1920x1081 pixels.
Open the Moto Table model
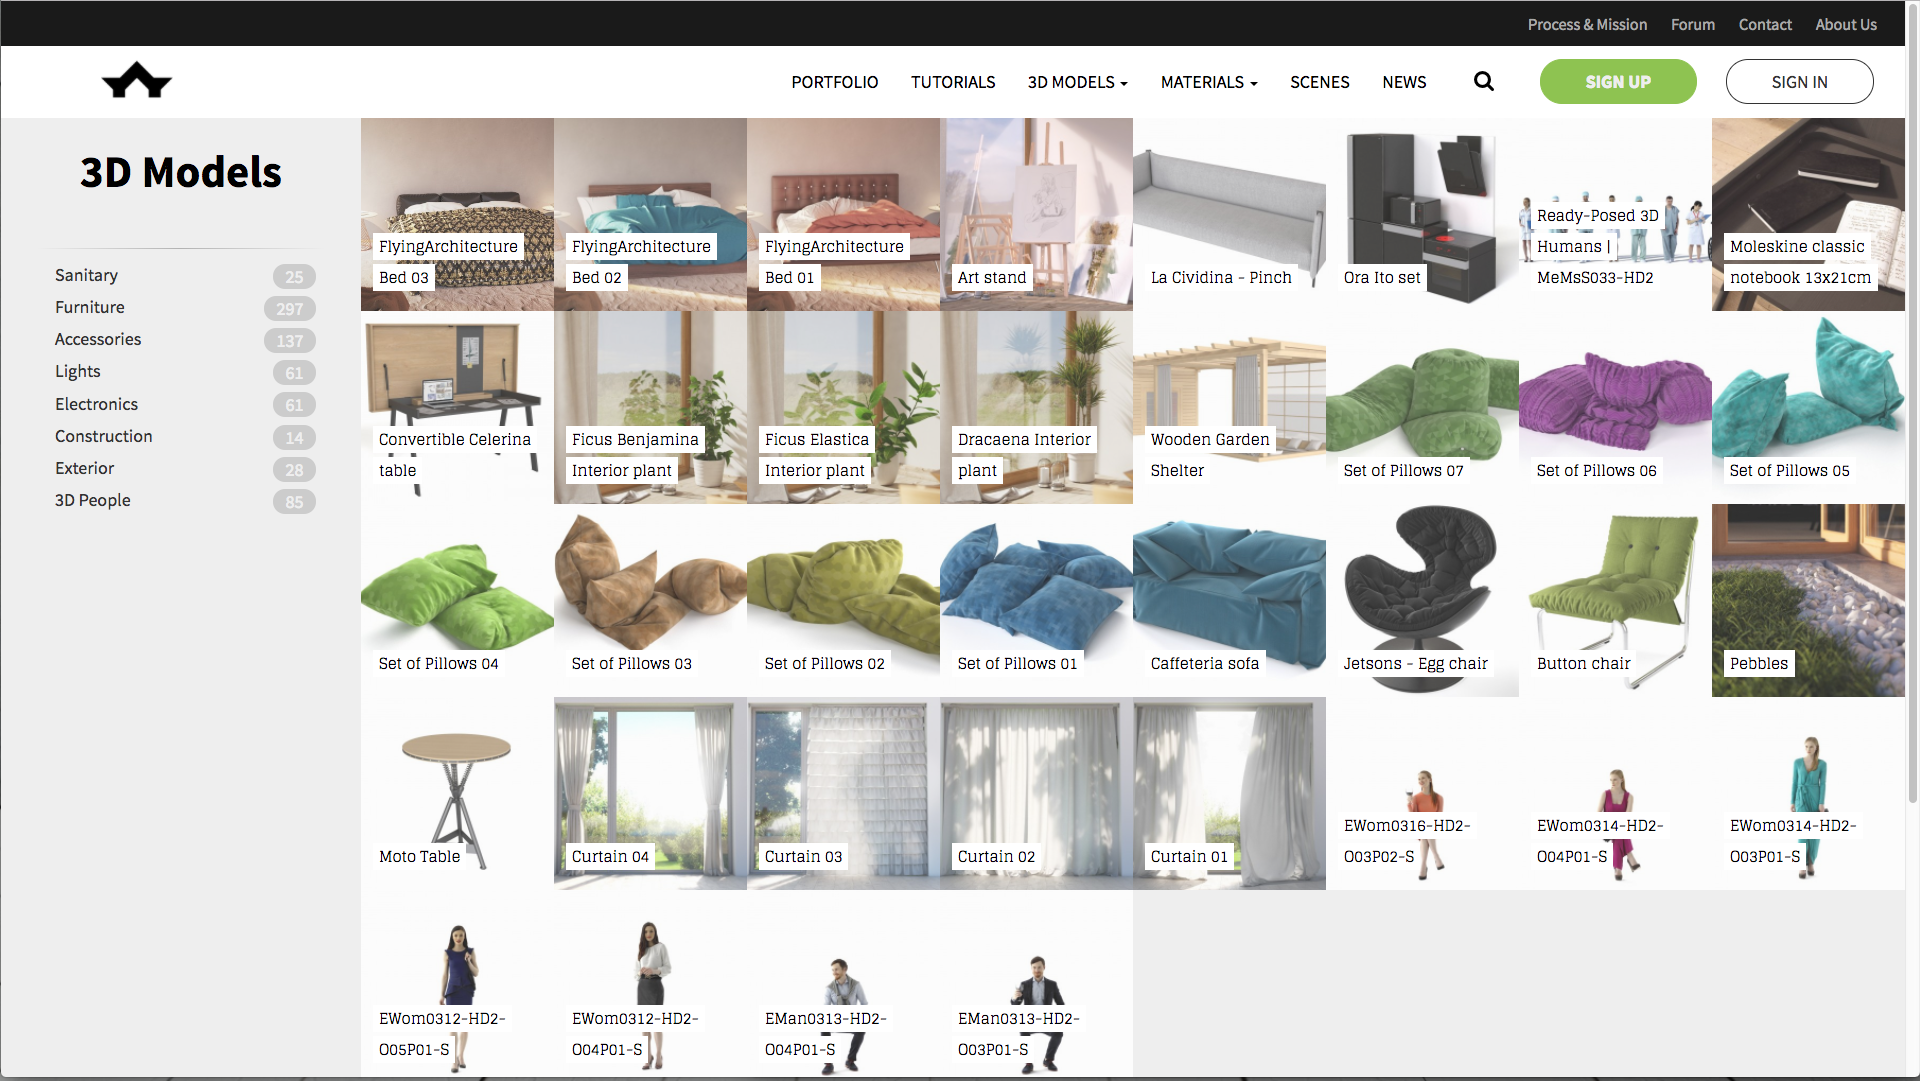(x=457, y=793)
